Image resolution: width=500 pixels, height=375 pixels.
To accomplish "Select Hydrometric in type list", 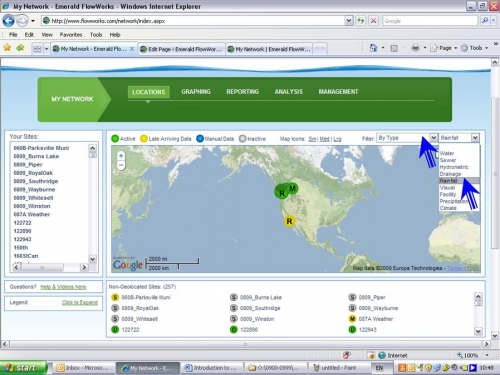I will [454, 167].
